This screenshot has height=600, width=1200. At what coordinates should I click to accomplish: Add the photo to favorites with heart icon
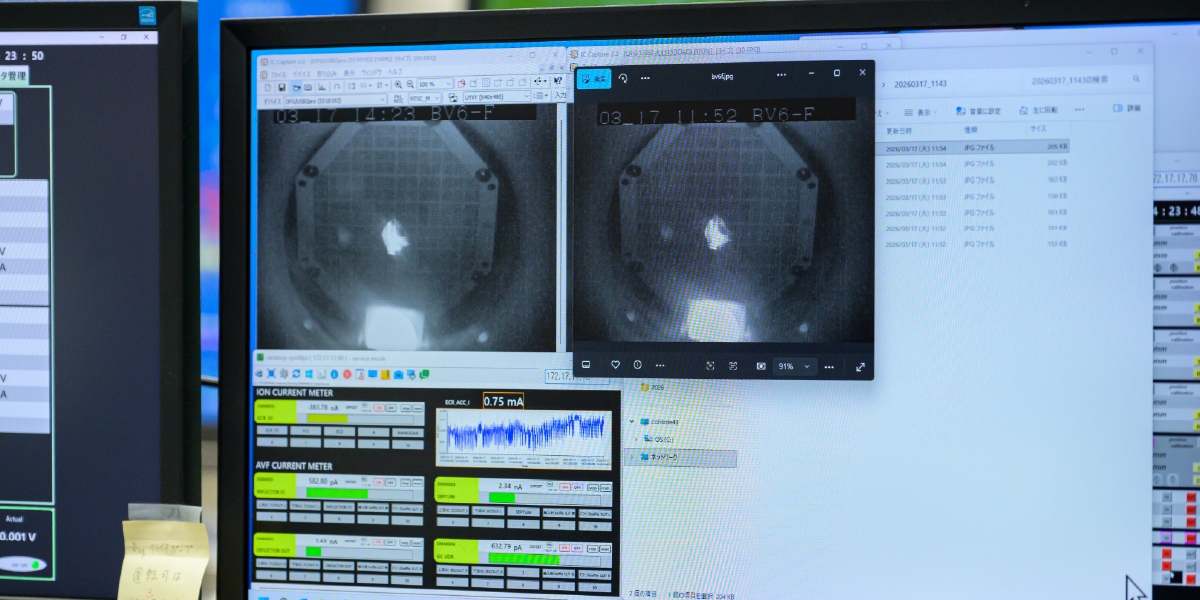616,366
